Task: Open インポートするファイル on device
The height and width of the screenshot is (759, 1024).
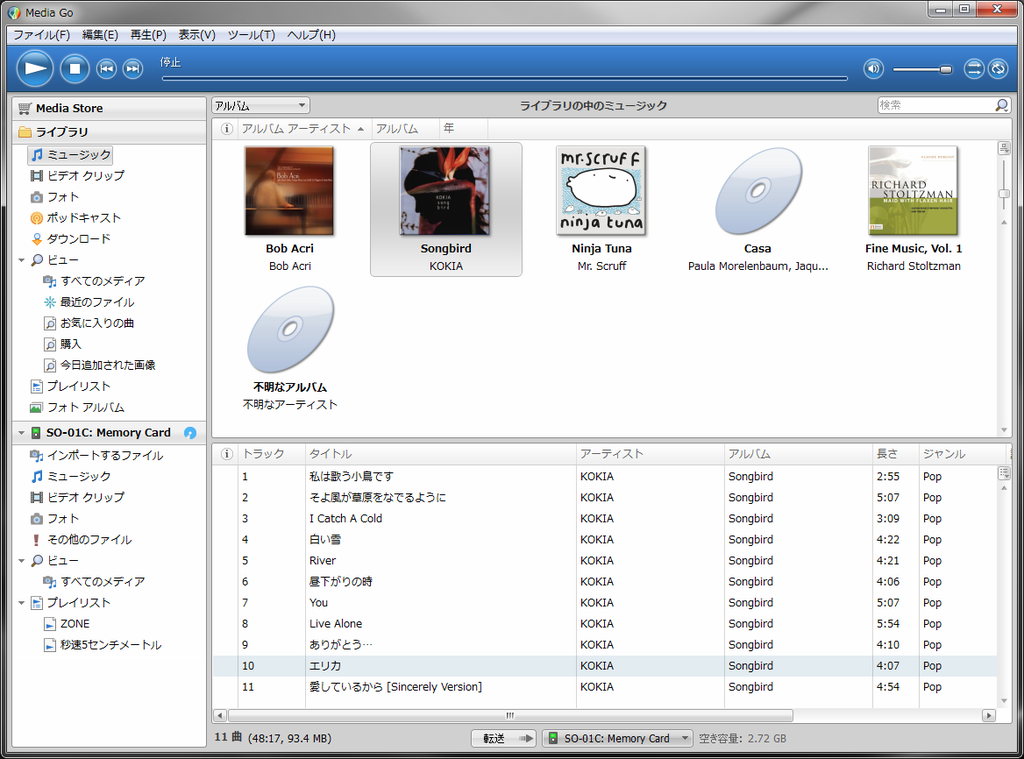Action: (x=97, y=455)
